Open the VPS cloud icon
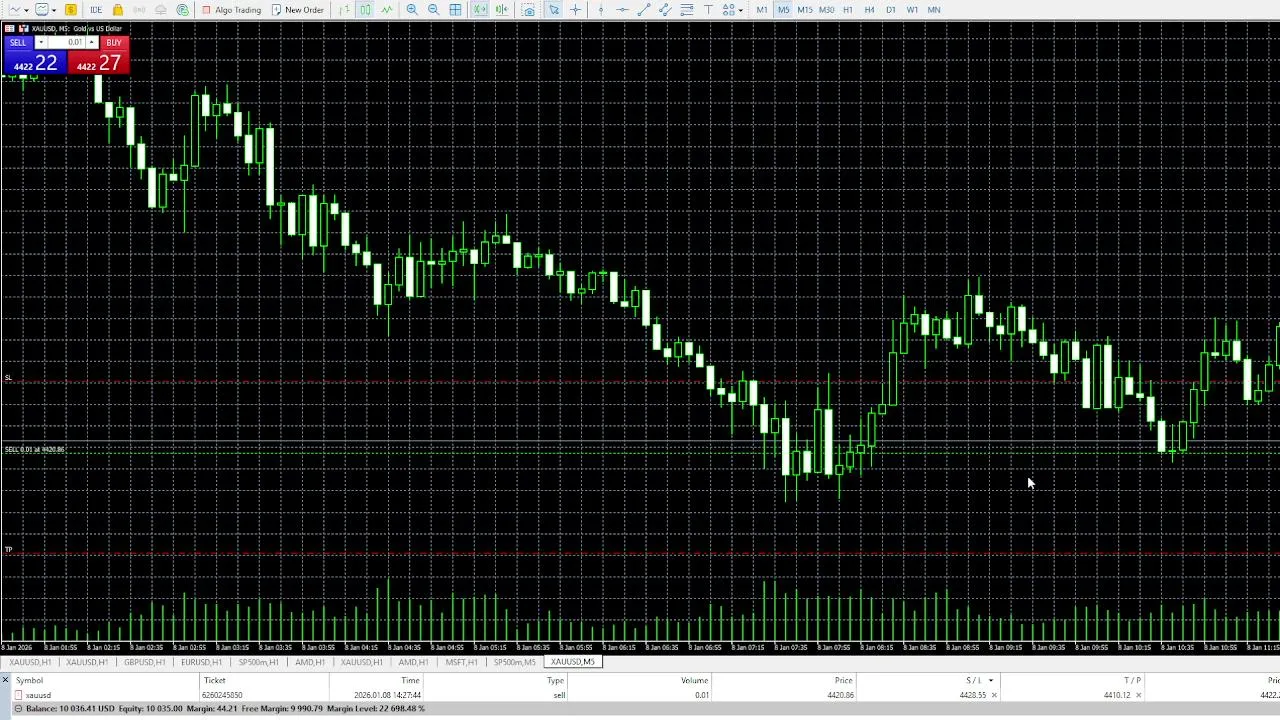Viewport: 1280px width, 720px height. [x=161, y=10]
